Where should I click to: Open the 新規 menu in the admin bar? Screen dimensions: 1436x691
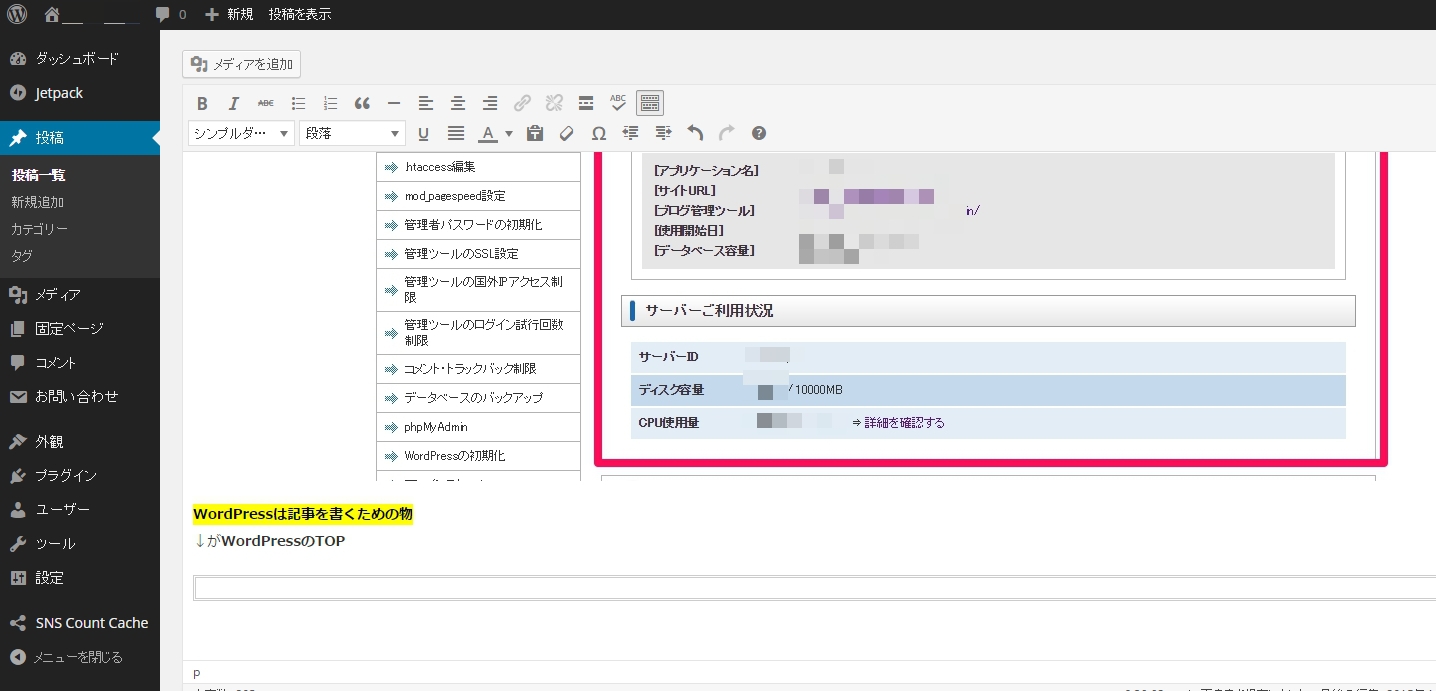[229, 15]
